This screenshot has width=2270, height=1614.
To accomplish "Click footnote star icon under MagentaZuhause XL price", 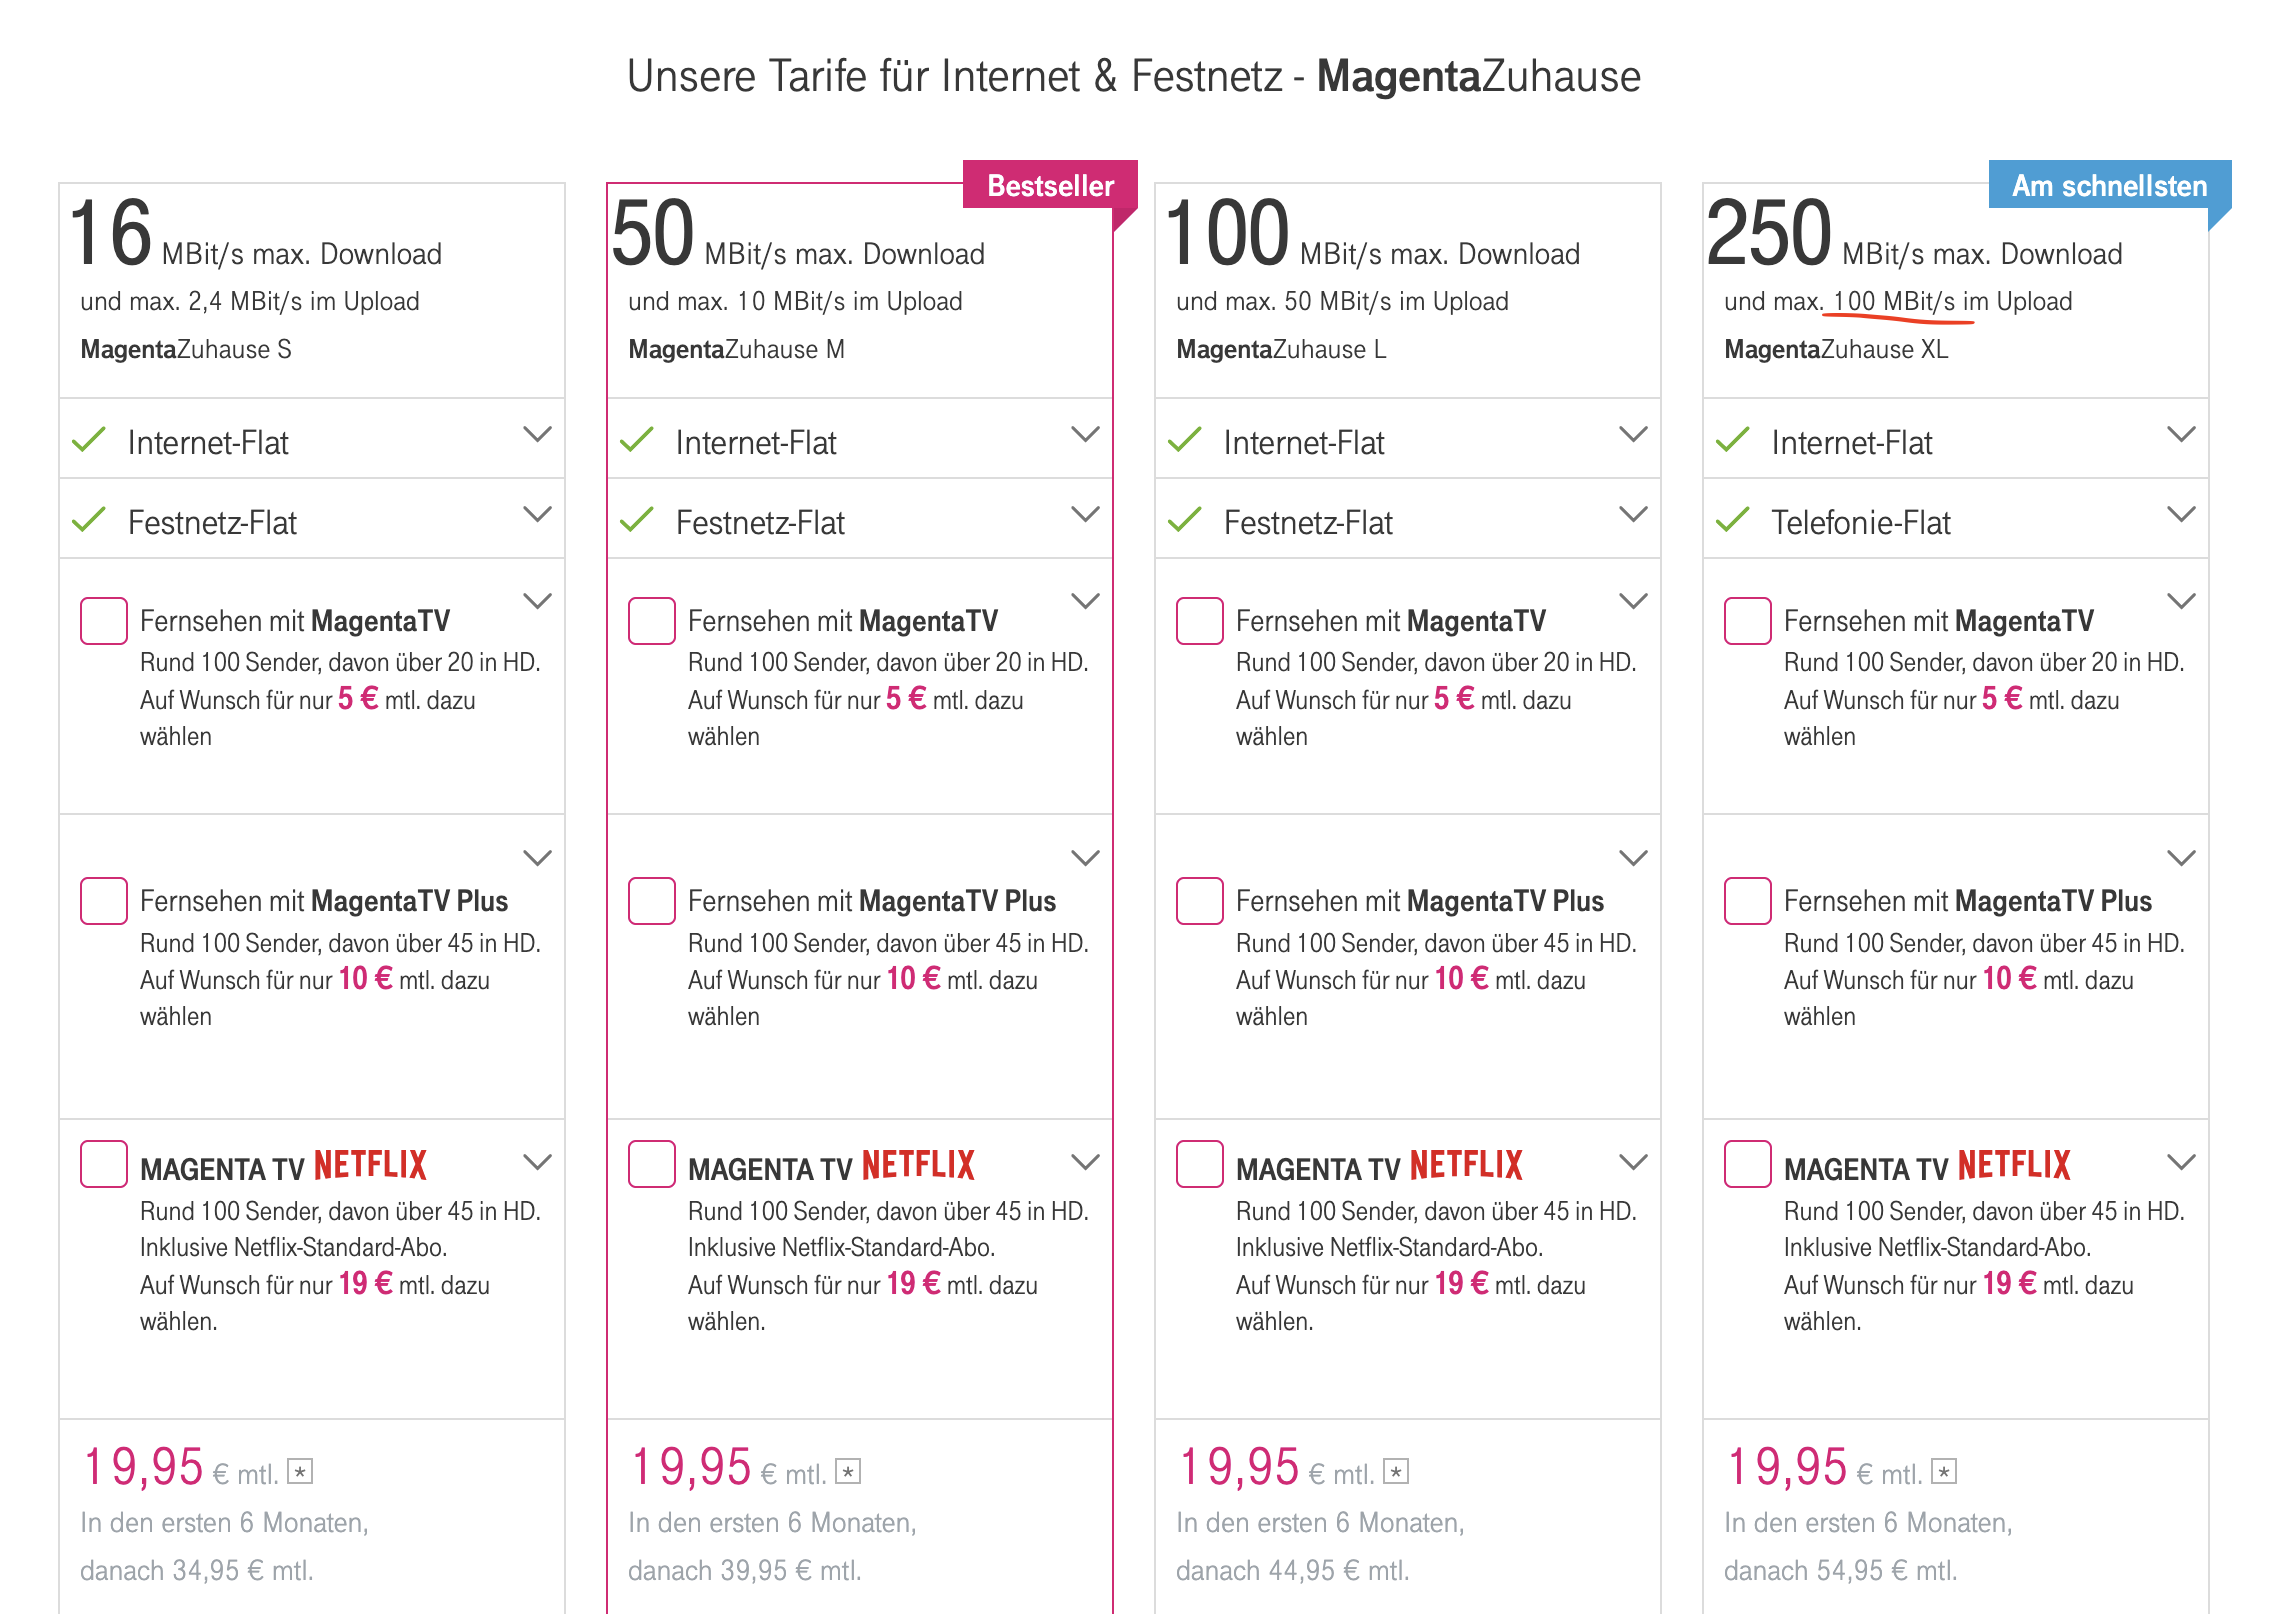I will [1944, 1471].
